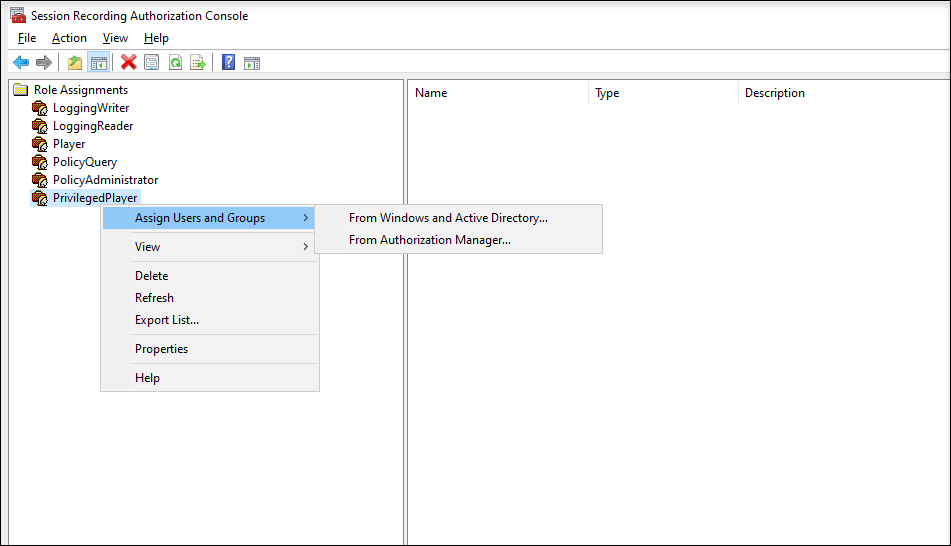The height and width of the screenshot is (546, 951).
Task: Open the File menu
Action: click(x=27, y=38)
